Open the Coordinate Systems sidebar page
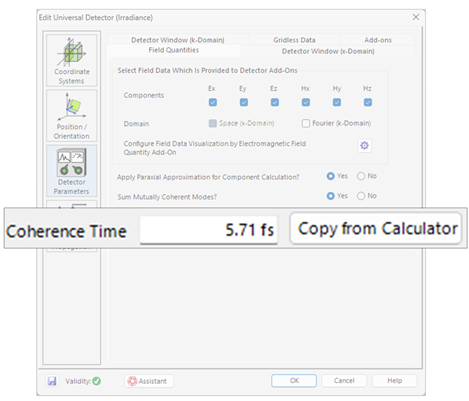469x401 pixels. 72,61
